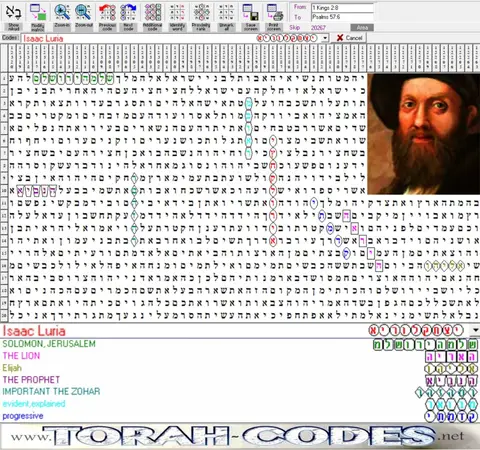Expand the dropdown beside the Isaac Luria list header
This screenshot has width=480, height=450.
pyautogui.click(x=475, y=330)
